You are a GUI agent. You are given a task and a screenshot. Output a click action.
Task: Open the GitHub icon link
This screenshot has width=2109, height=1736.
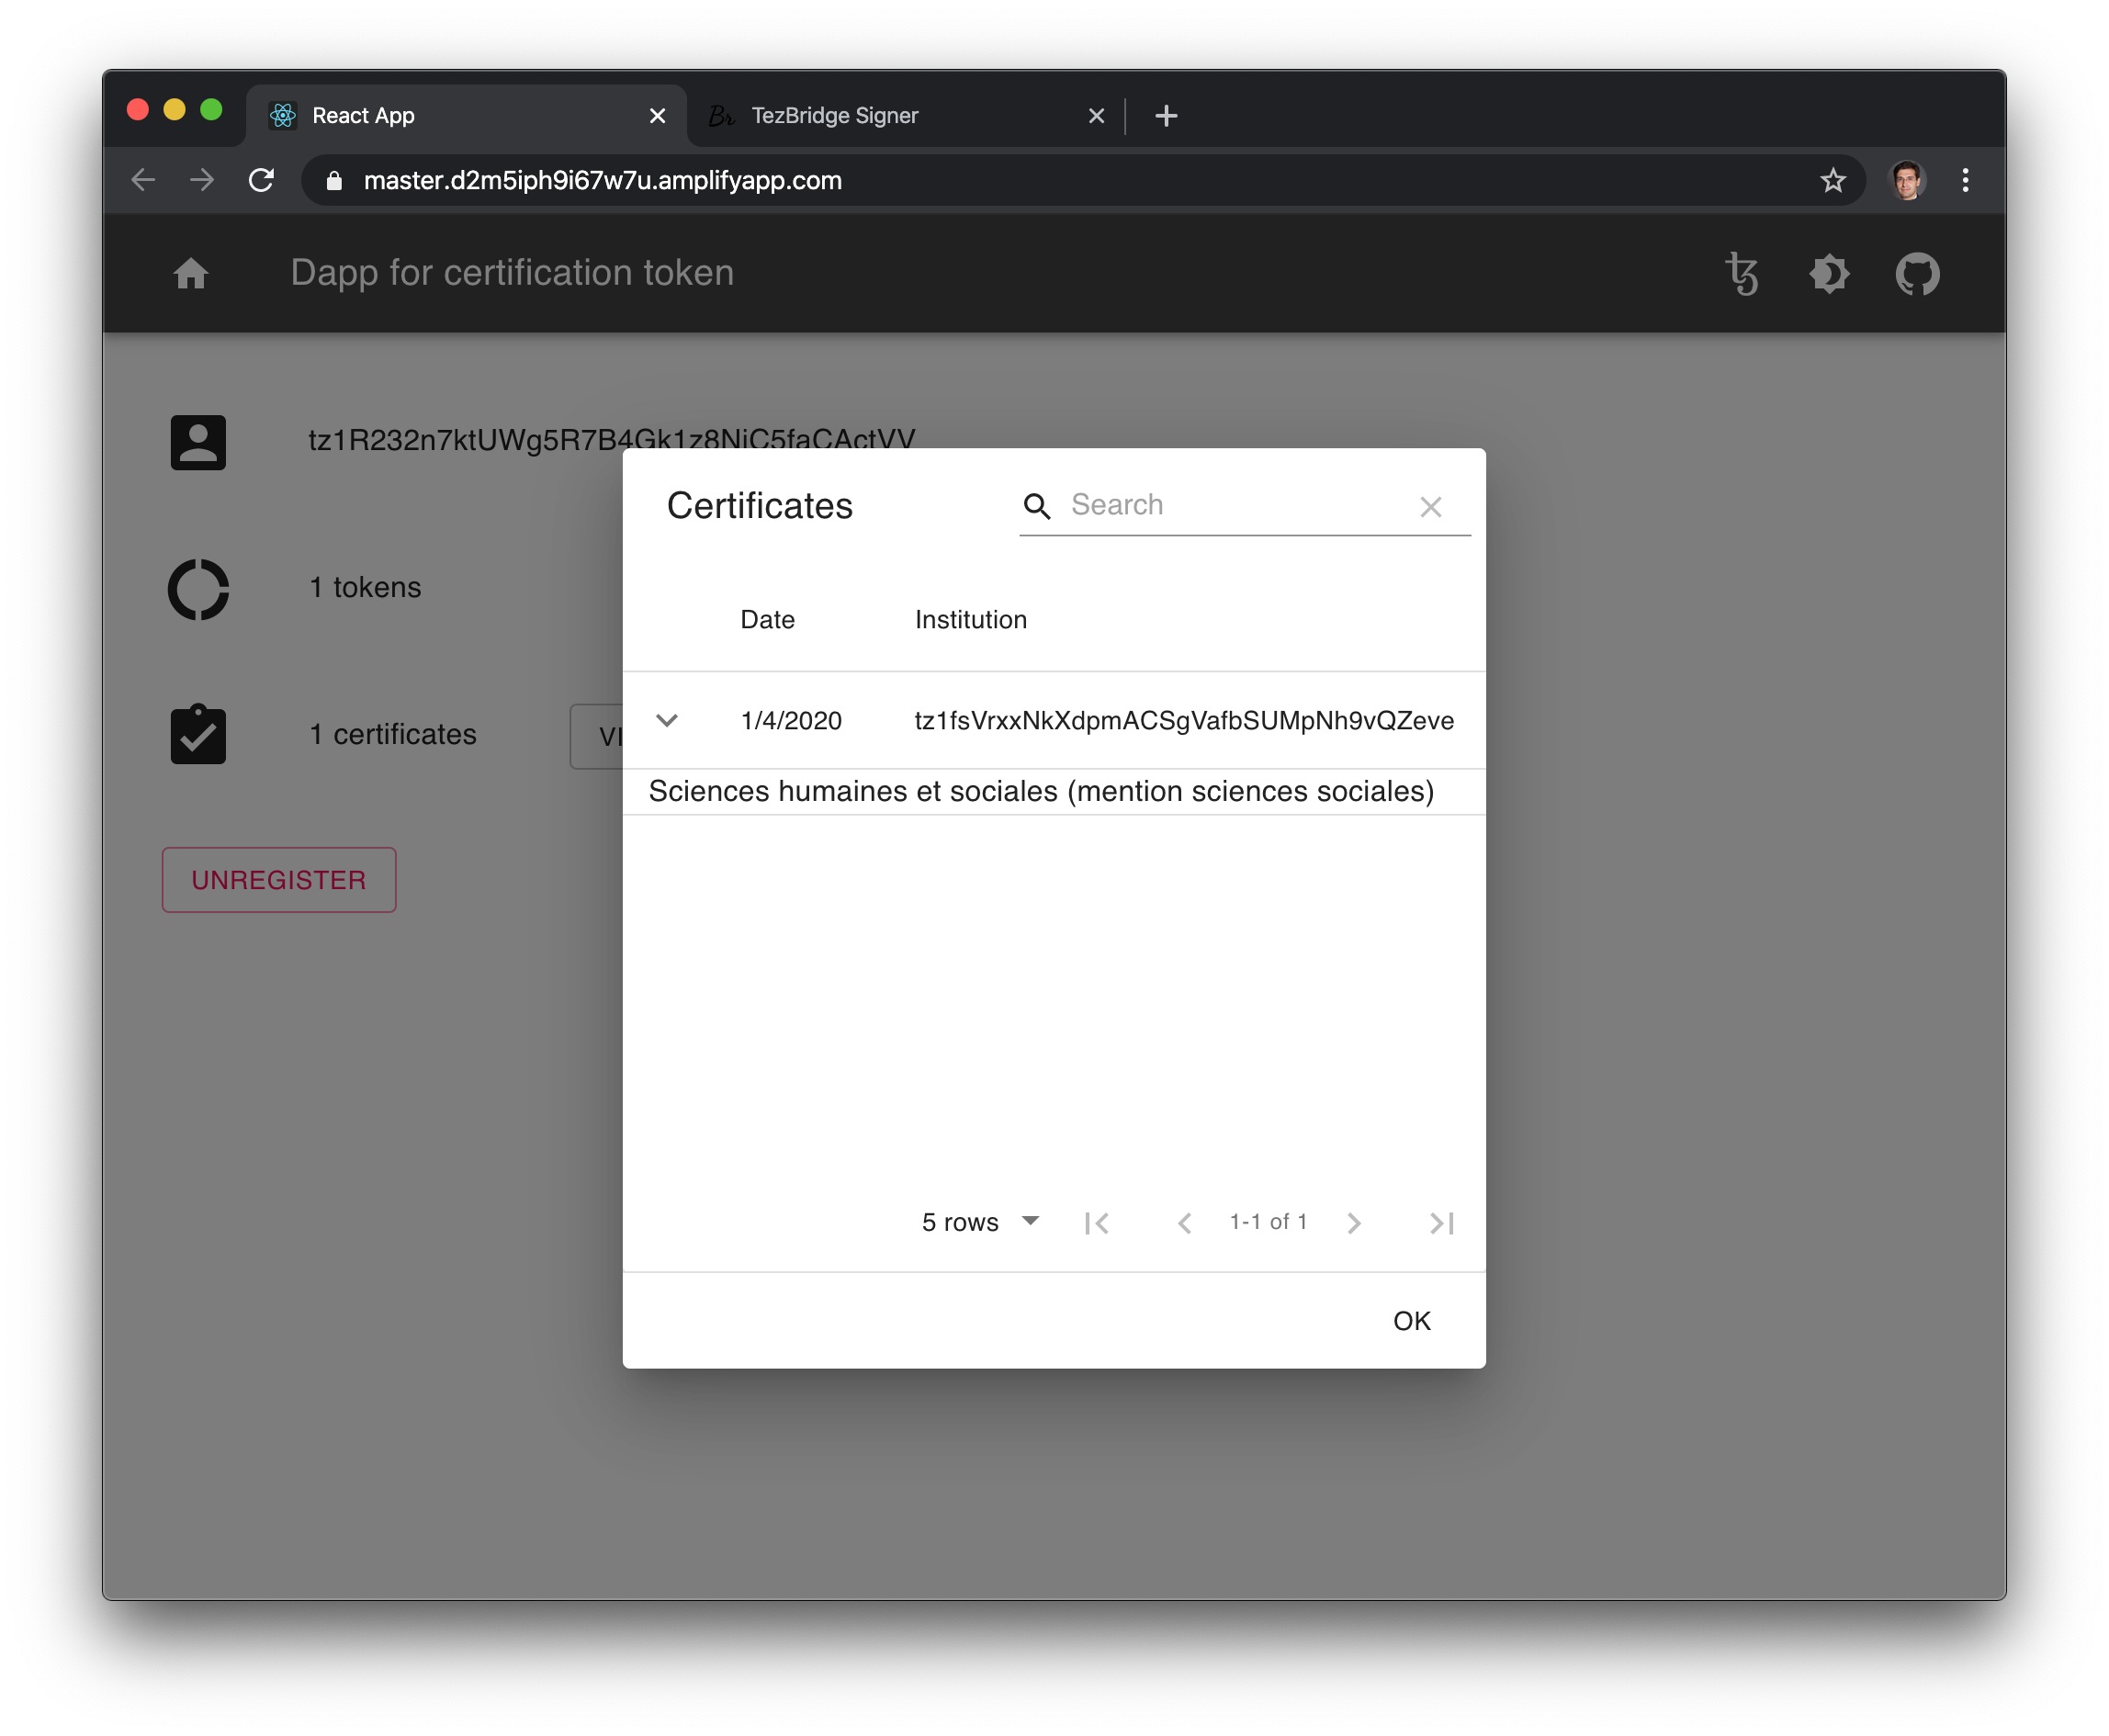1917,274
